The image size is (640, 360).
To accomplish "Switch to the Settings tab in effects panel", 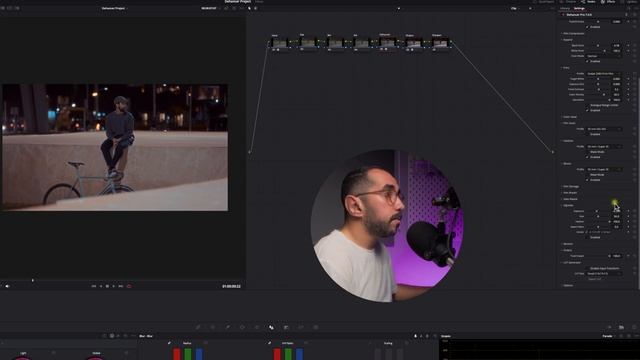I will [x=579, y=8].
